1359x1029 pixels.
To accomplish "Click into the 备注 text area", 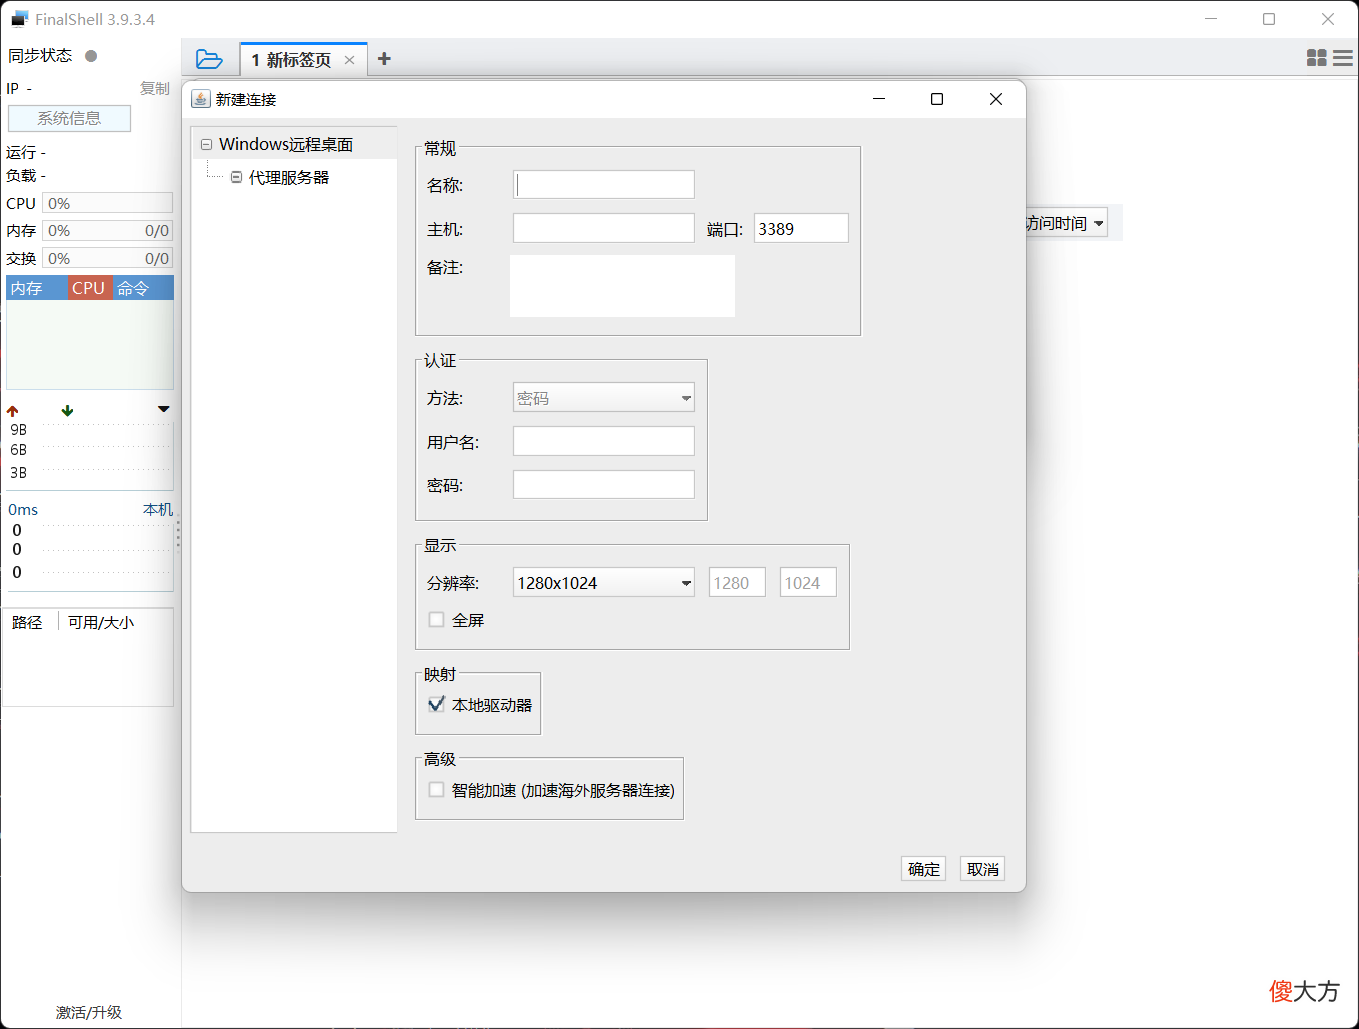I will point(622,286).
